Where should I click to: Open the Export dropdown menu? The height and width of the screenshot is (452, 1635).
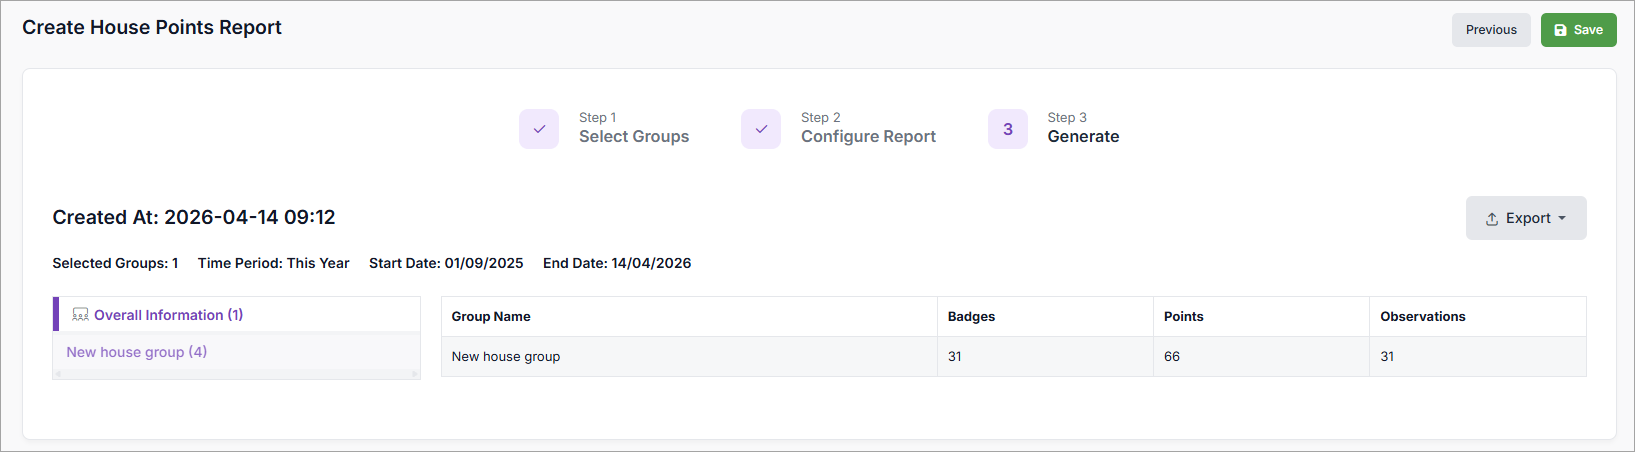(1526, 218)
